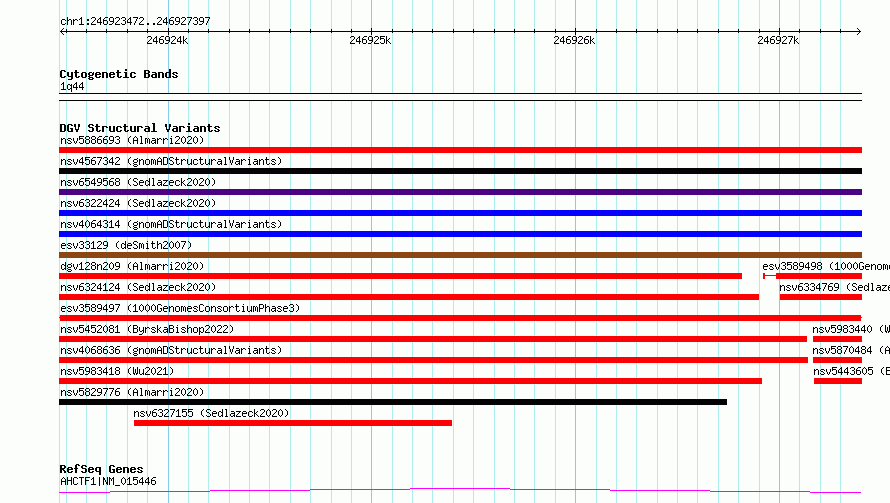Viewport: 890px width, 503px height.
Task: Open nsv4567342 (gnomADStructuralVariants) label
Action: pos(171,161)
